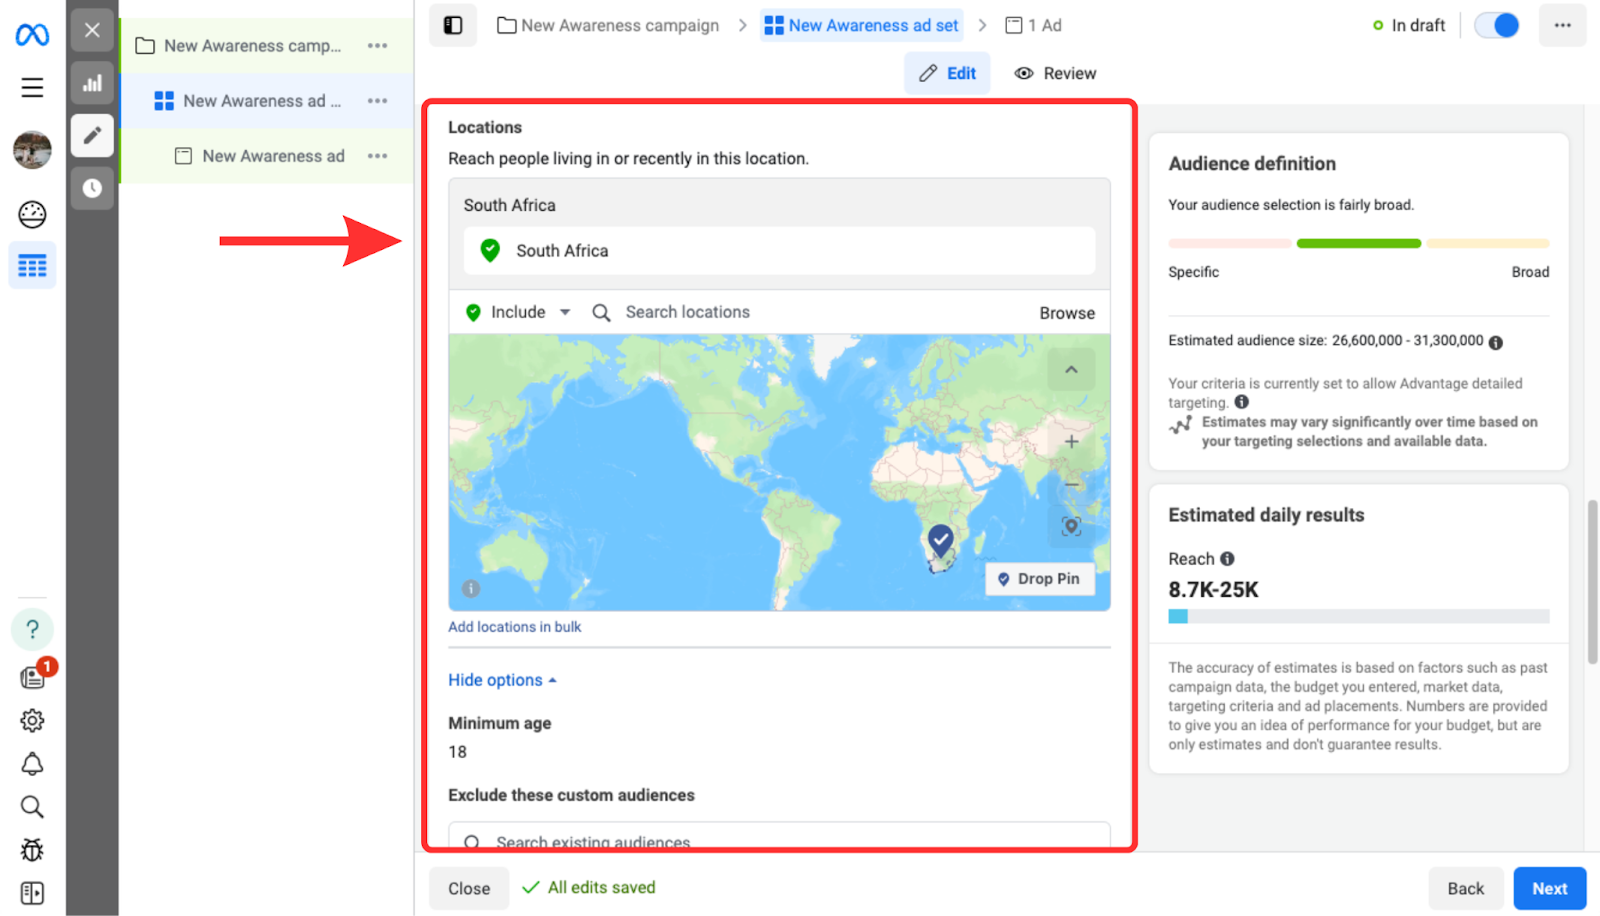Select New Awareness ad in the tree
Screen dimensions: 1600x916
pos(273,156)
